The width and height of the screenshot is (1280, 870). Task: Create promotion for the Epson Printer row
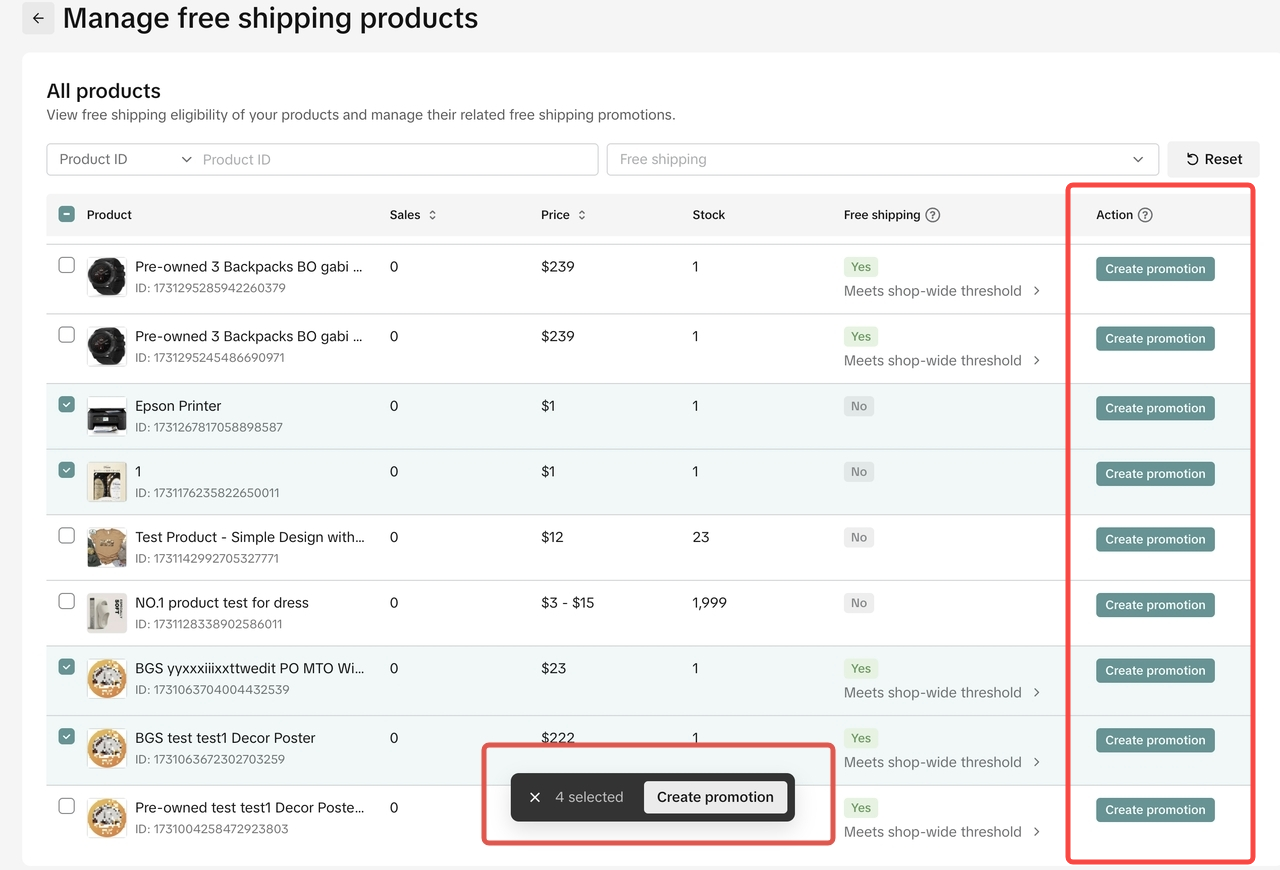tap(1155, 408)
